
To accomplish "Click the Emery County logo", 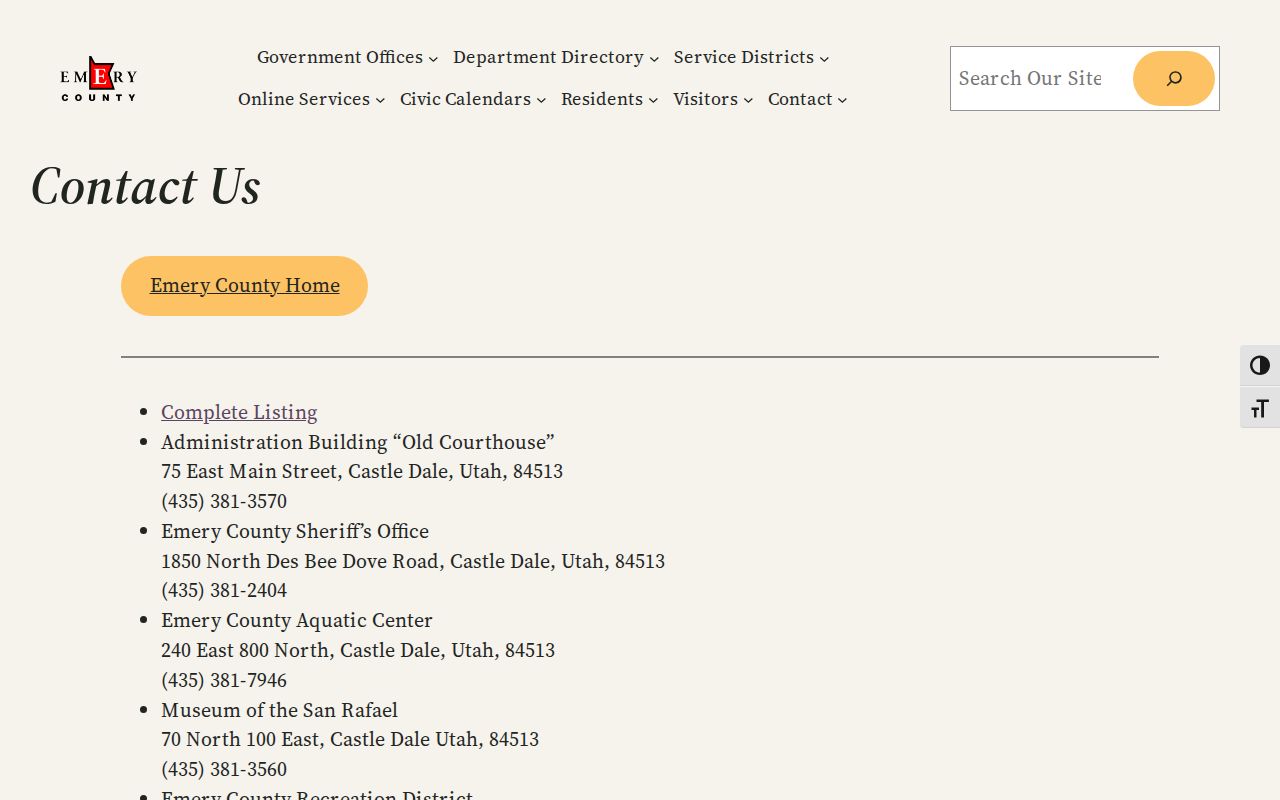I will pyautogui.click(x=98, y=79).
